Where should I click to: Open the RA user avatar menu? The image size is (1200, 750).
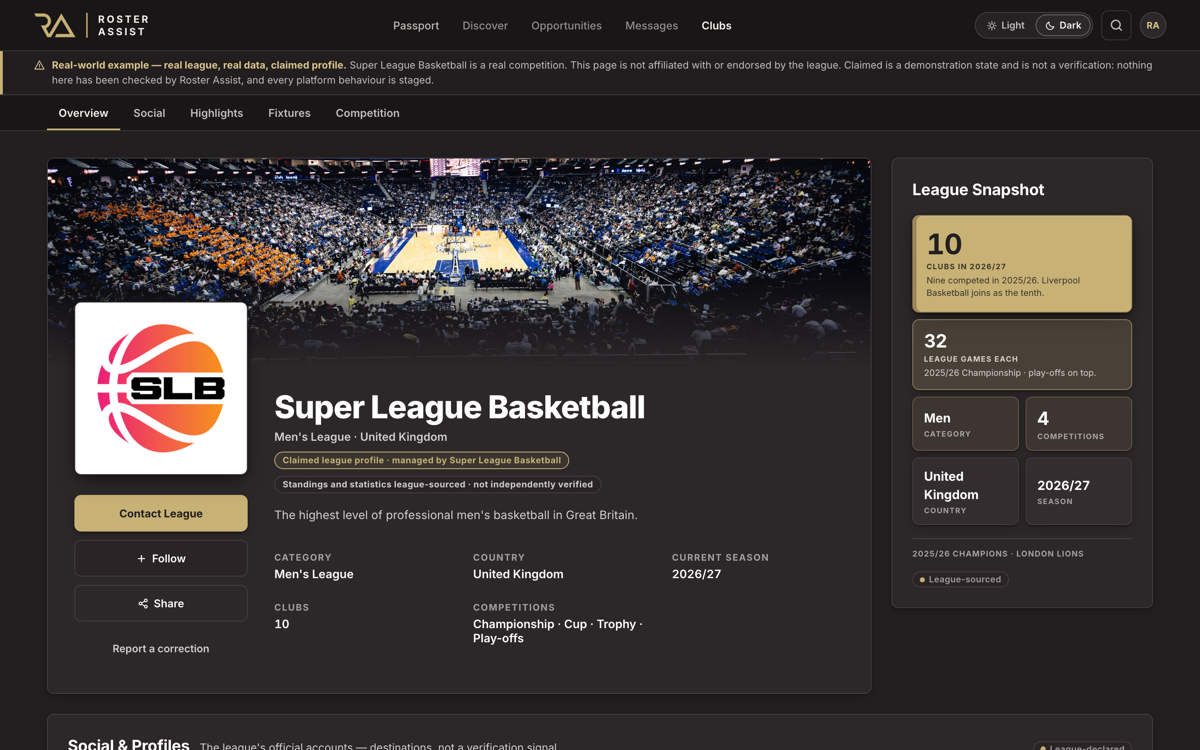1153,25
